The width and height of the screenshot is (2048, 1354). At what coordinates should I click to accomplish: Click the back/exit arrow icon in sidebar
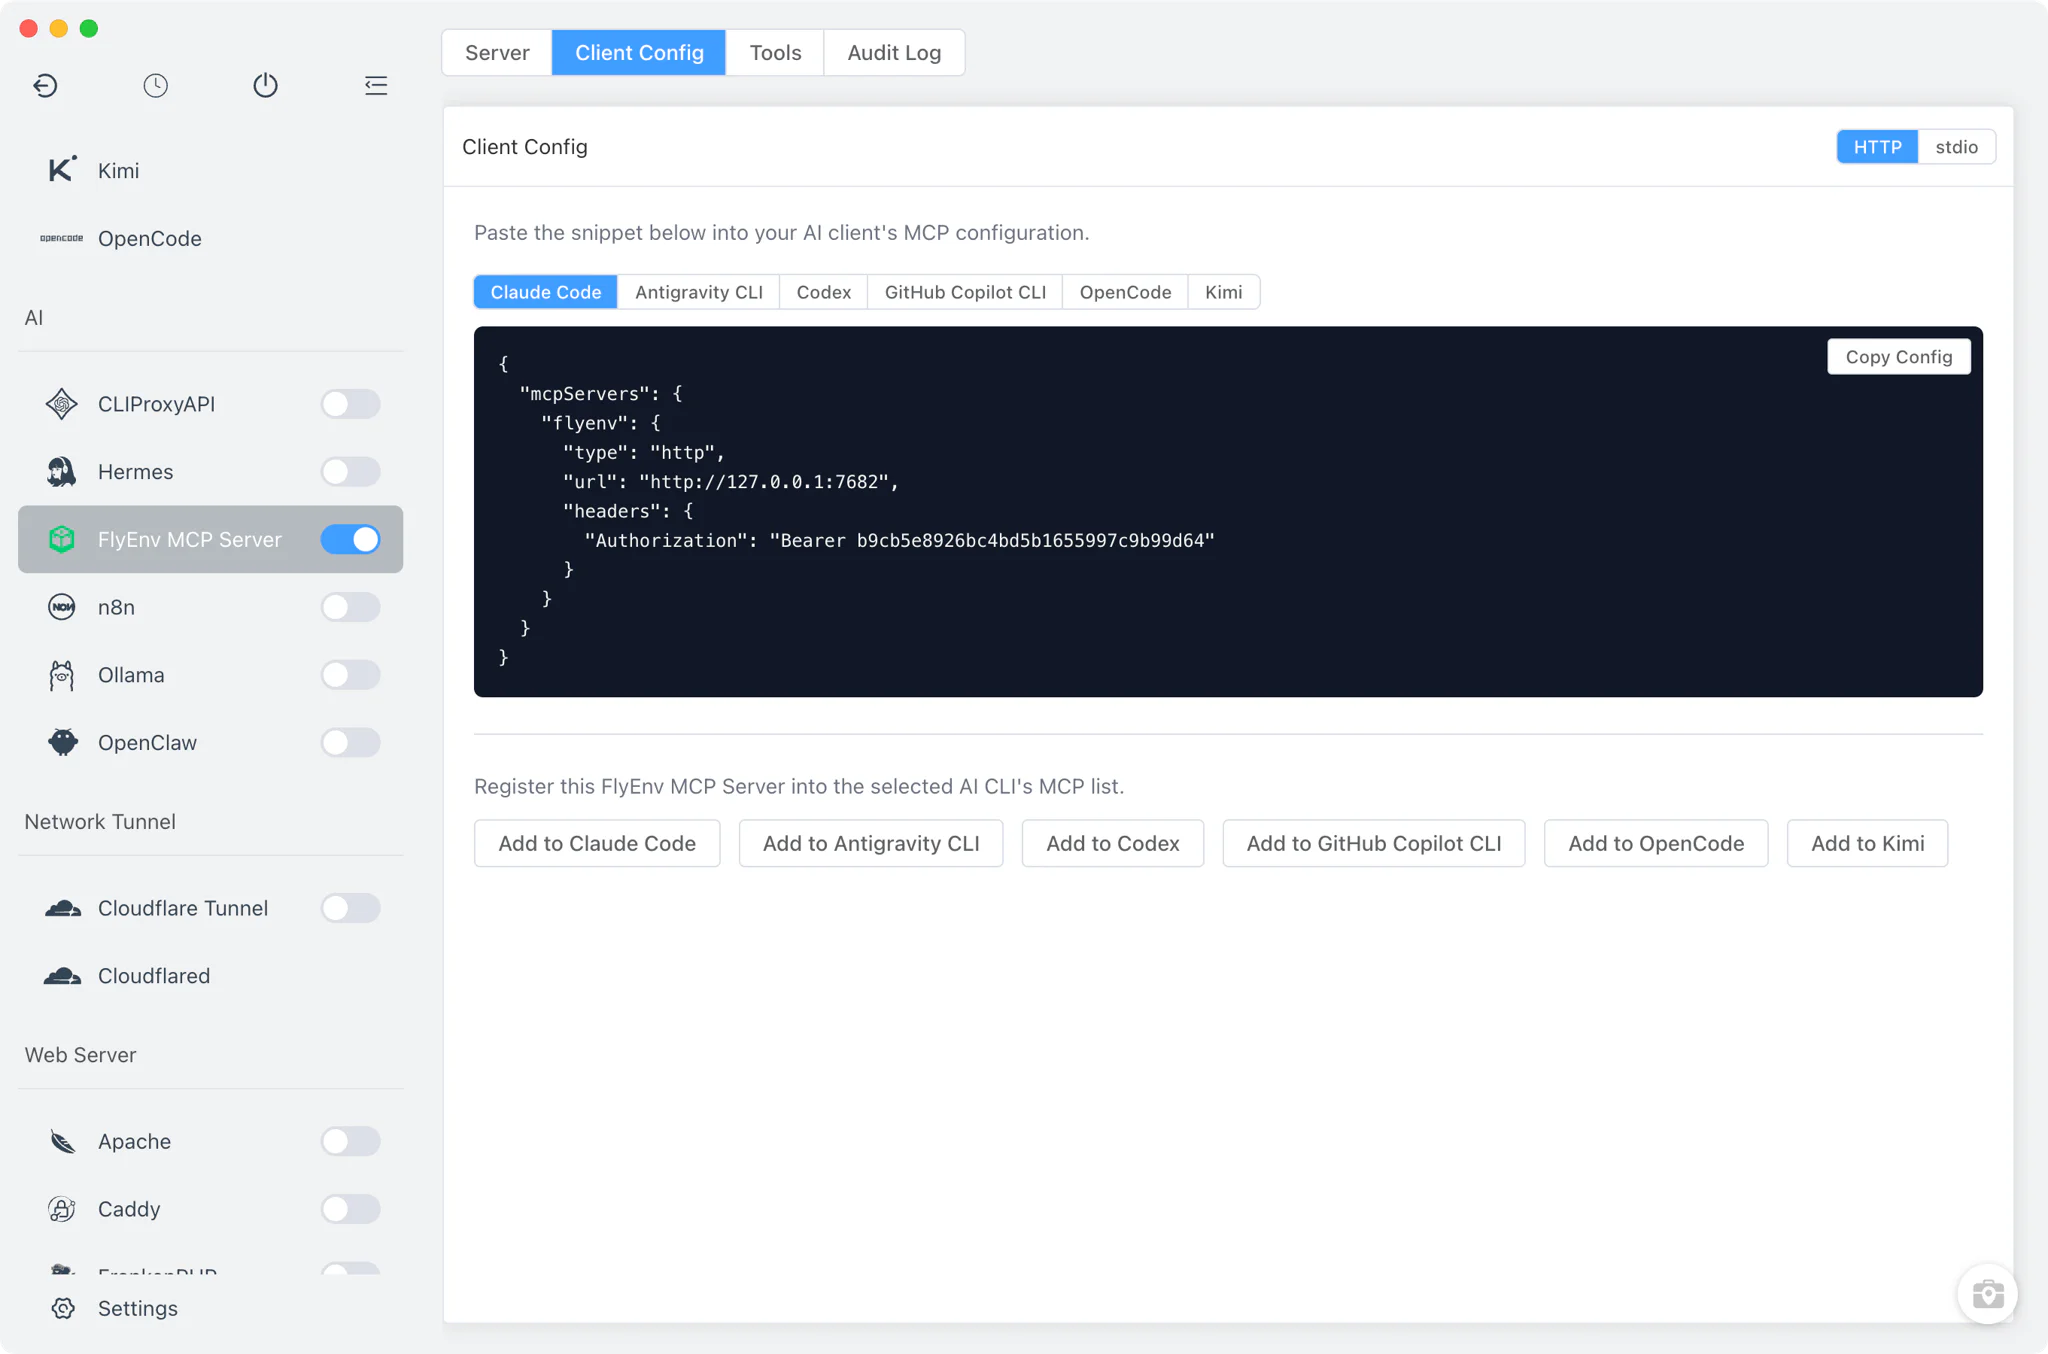click(45, 85)
